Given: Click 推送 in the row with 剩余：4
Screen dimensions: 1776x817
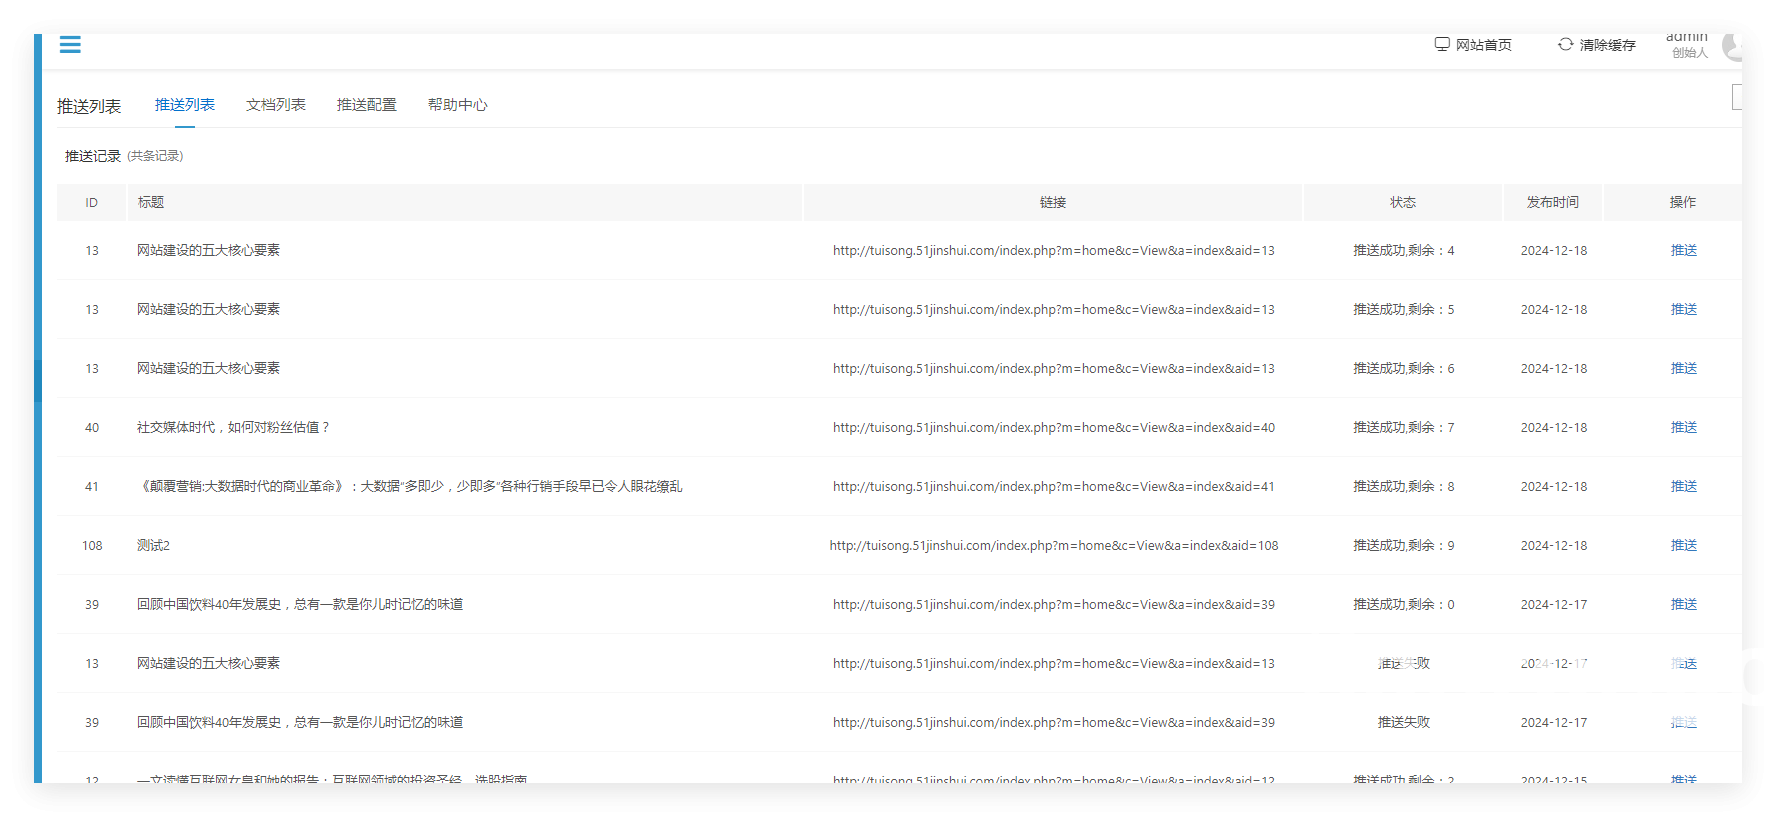Looking at the screenshot, I should 1684,250.
